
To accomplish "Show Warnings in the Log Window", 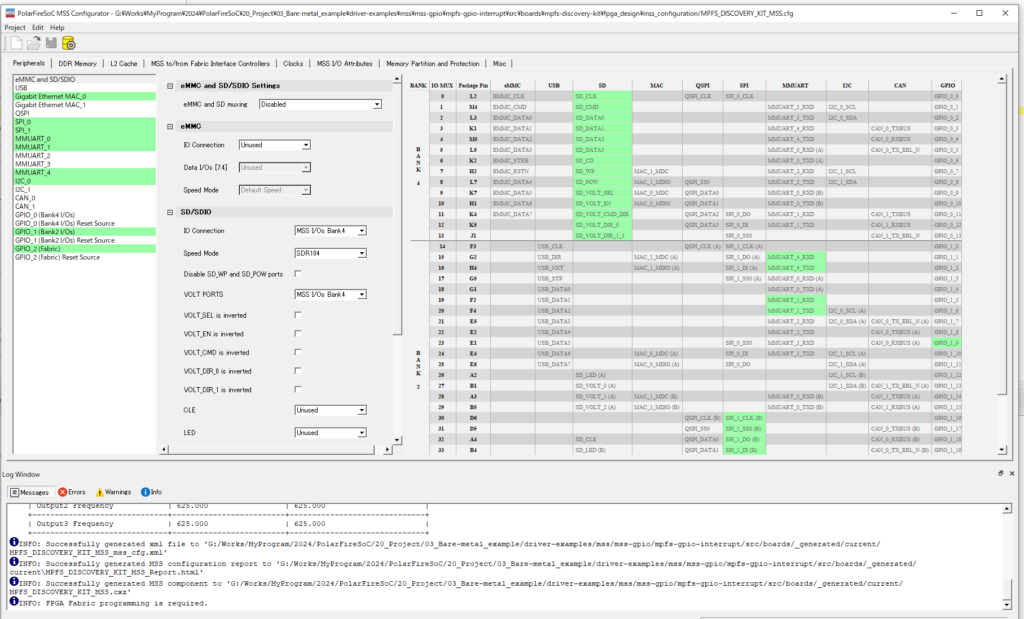I will [112, 492].
